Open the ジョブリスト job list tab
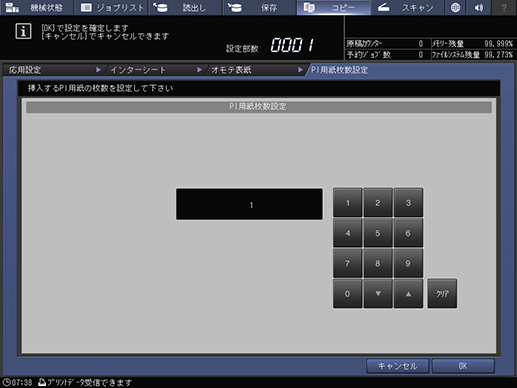The width and height of the screenshot is (517, 388). (111, 7)
